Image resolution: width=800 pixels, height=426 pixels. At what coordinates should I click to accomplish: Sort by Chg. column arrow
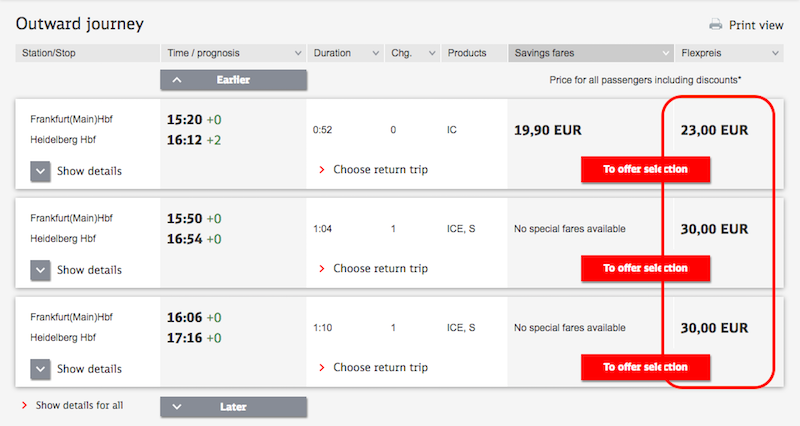point(432,53)
